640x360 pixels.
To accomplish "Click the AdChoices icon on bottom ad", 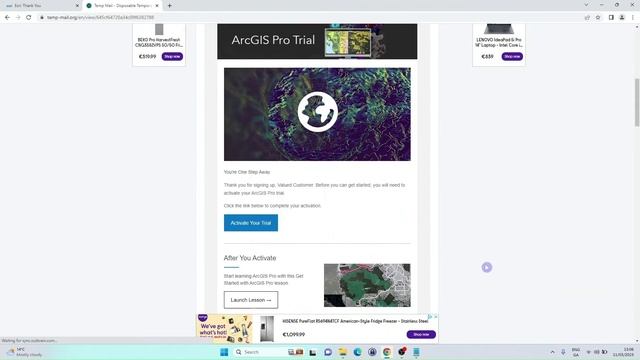I will 430,316.
